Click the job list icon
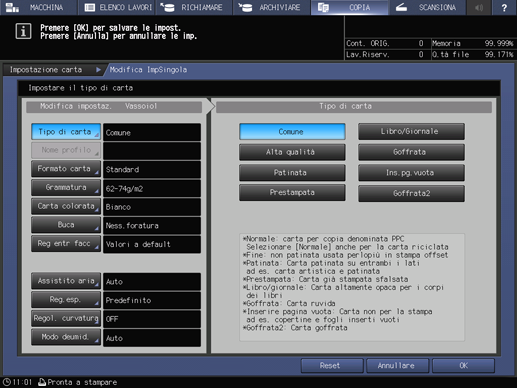517x388 pixels. point(90,7)
